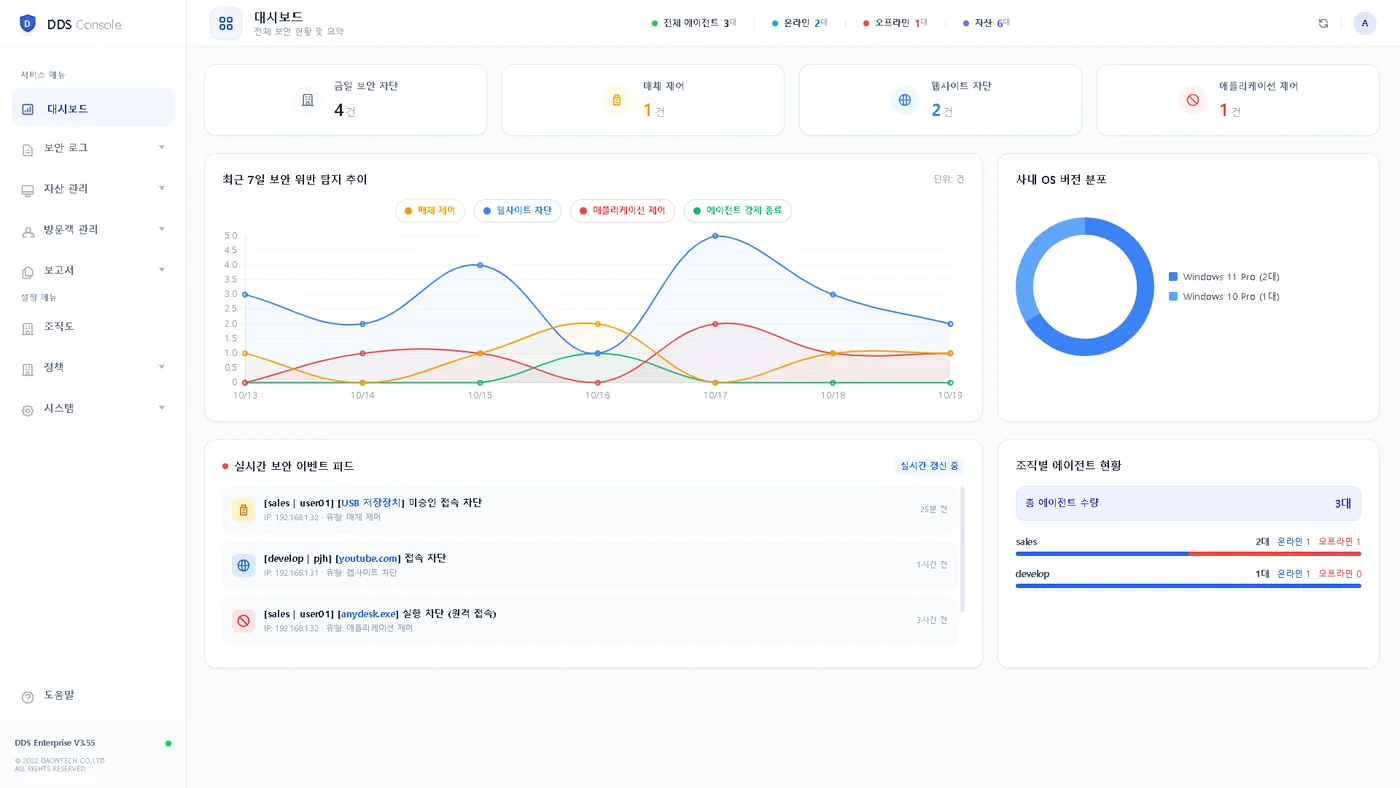
Task: Click the sales agent status progress bar
Action: 1188,553
